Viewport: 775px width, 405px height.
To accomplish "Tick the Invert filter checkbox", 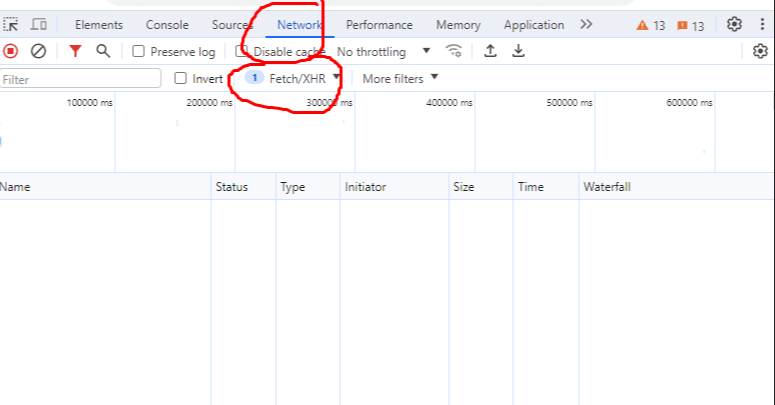I will (x=181, y=78).
